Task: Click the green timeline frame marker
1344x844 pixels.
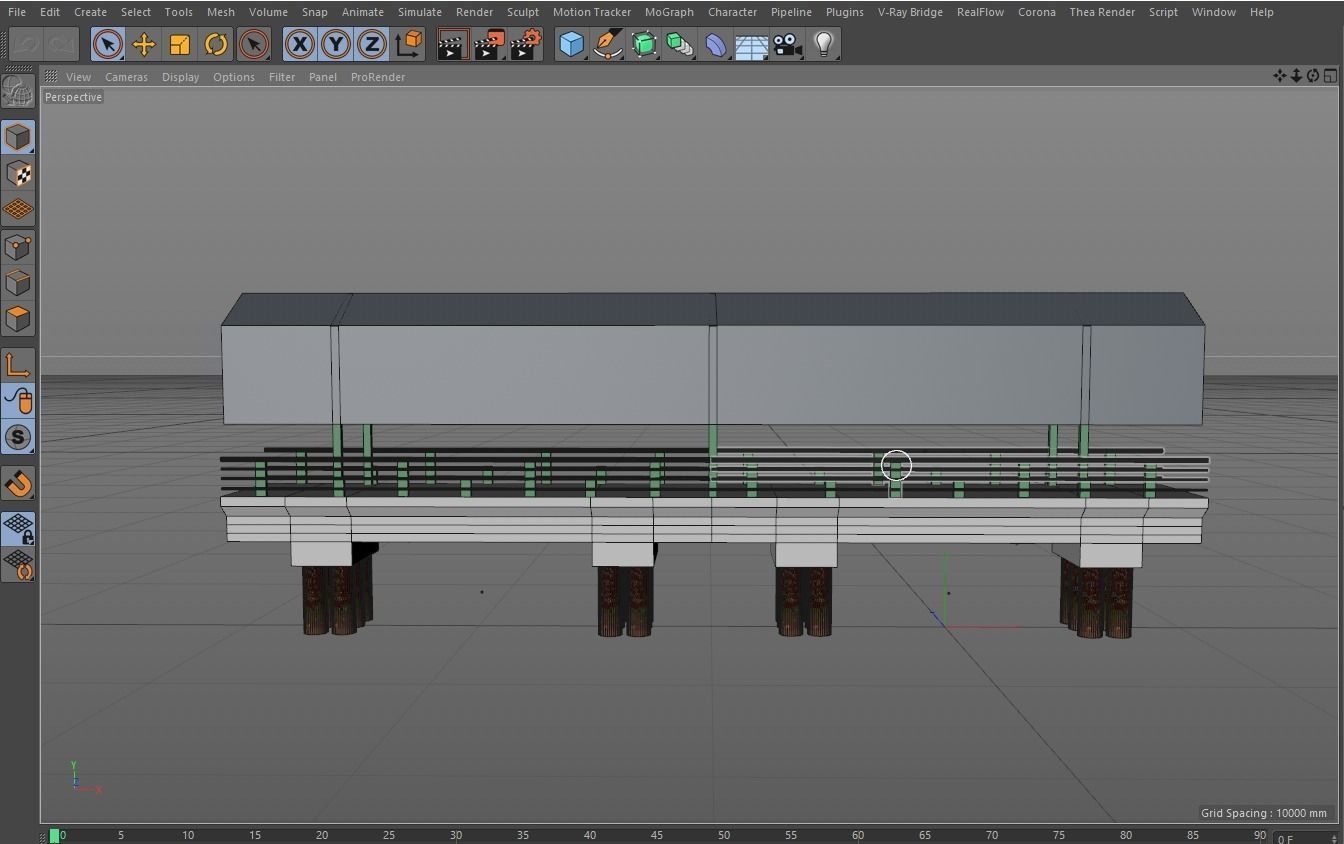Action: click(x=54, y=835)
